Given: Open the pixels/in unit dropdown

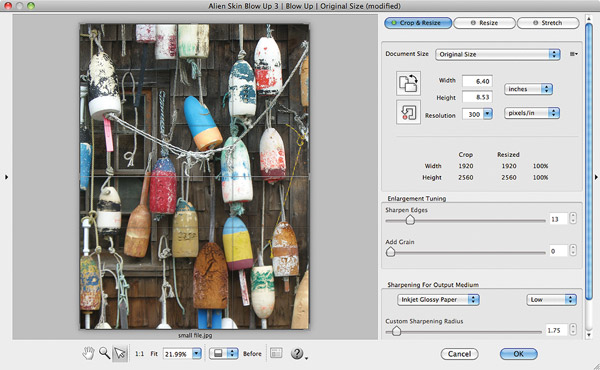Looking at the screenshot, I should point(532,113).
